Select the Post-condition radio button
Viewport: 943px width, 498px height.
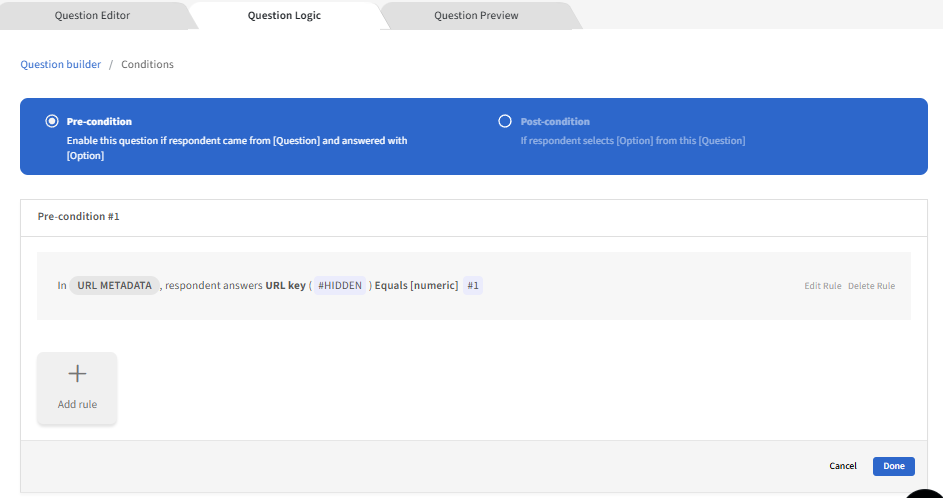click(x=505, y=121)
